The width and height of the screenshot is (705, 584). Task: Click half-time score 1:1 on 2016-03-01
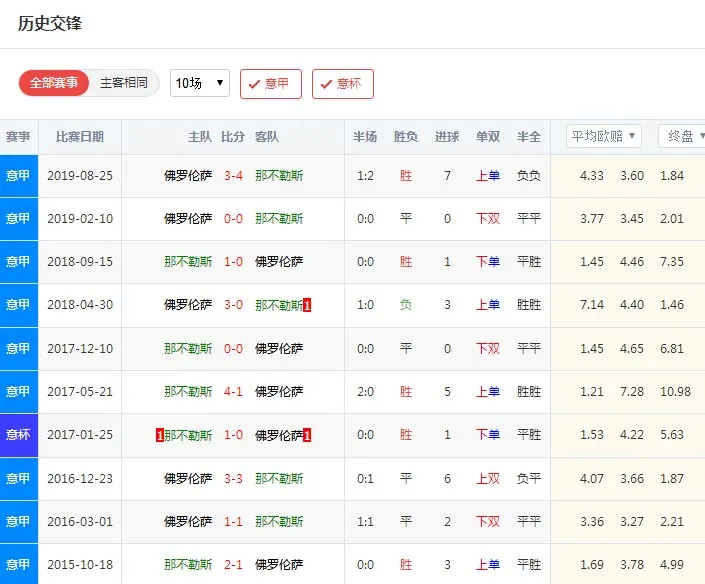pos(365,522)
